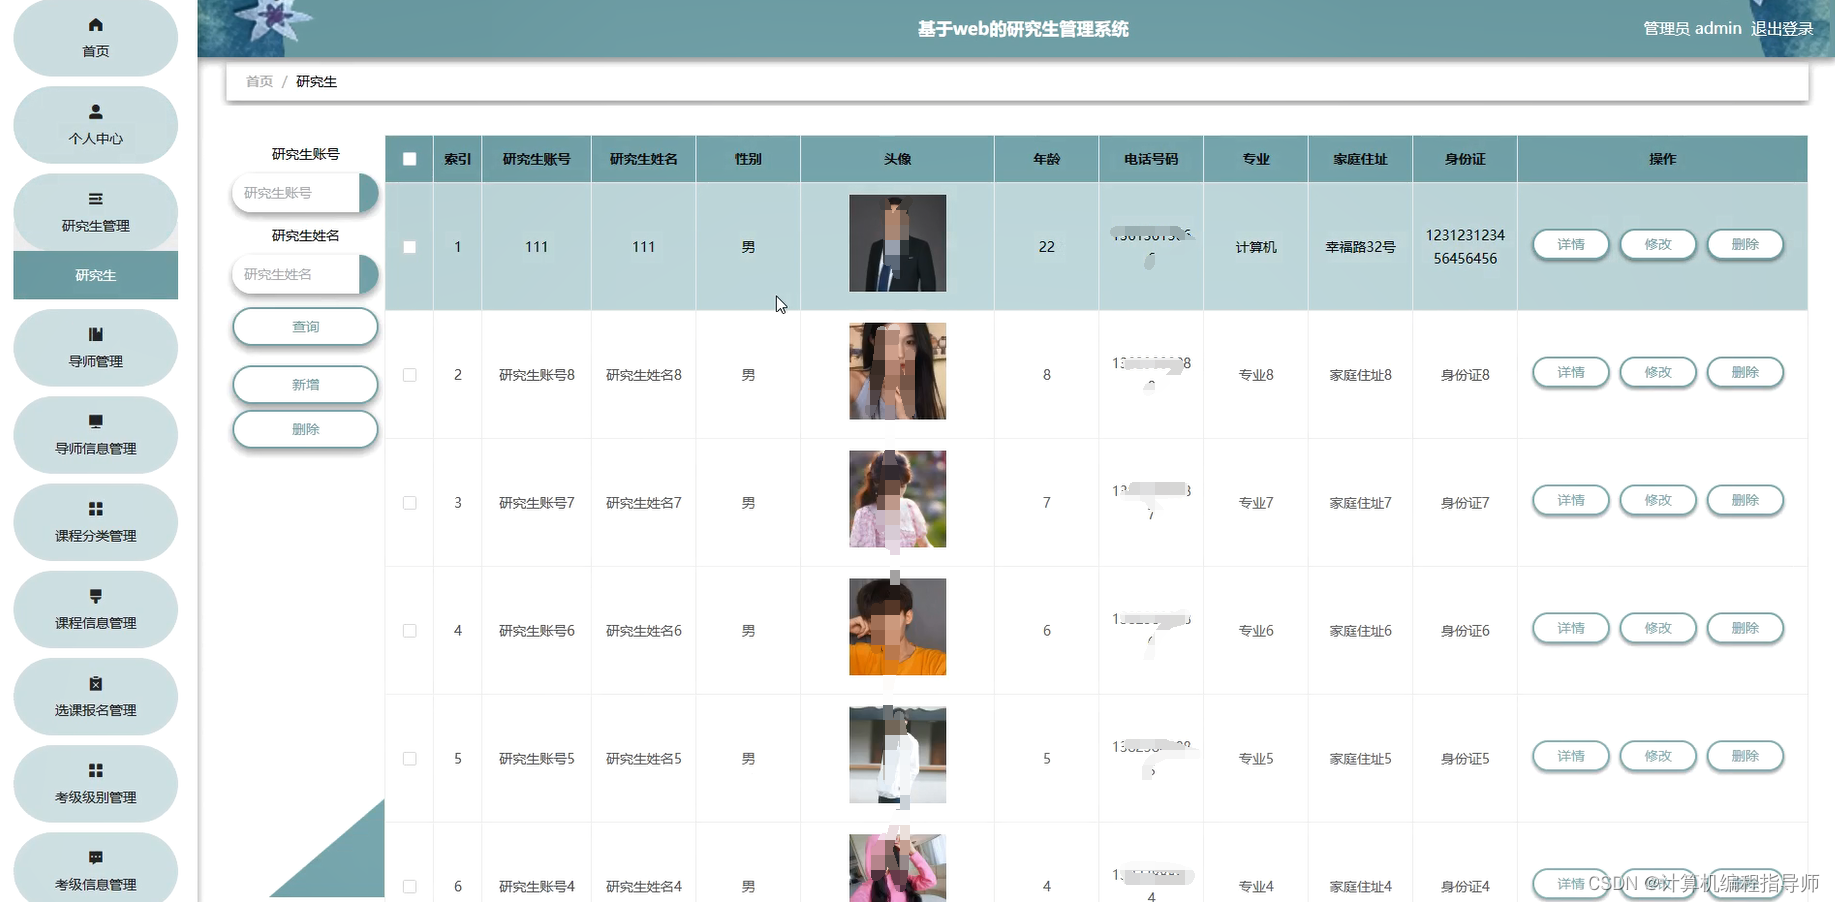Click the clipboard icon above 选课报名管理
The width and height of the screenshot is (1835, 902).
(96, 683)
